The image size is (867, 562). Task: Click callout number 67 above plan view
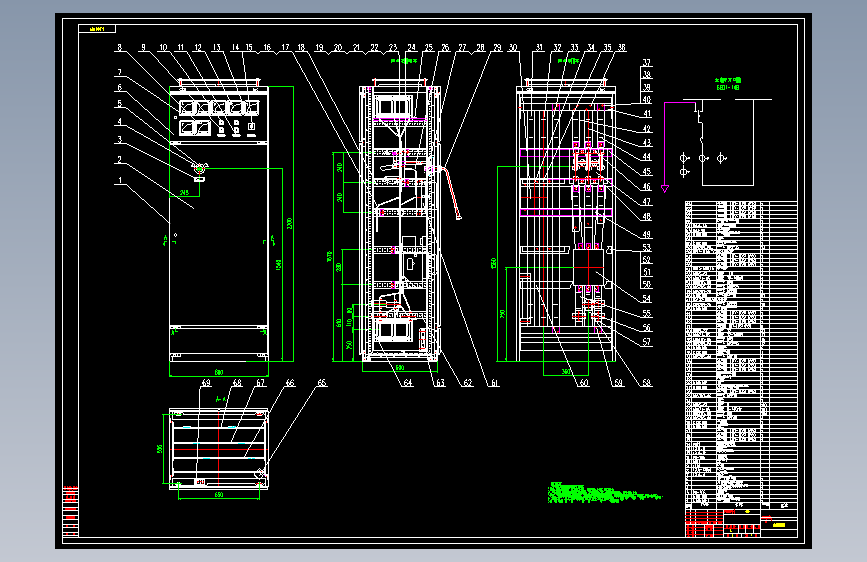260,383
